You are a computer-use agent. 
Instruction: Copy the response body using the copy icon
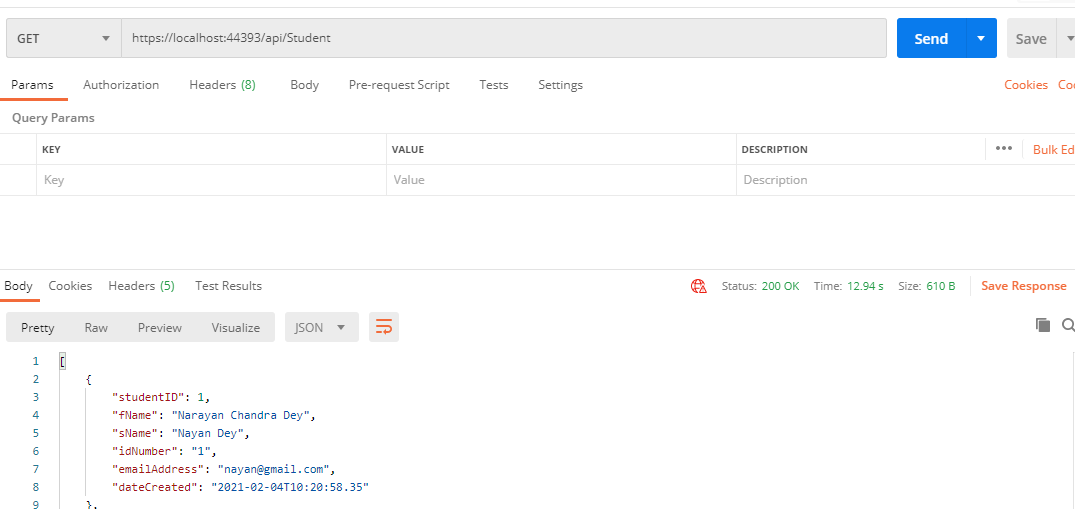1043,325
